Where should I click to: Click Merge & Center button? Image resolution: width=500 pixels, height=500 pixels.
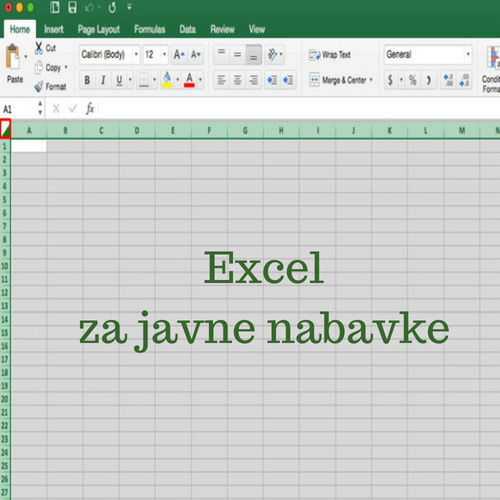tap(337, 80)
